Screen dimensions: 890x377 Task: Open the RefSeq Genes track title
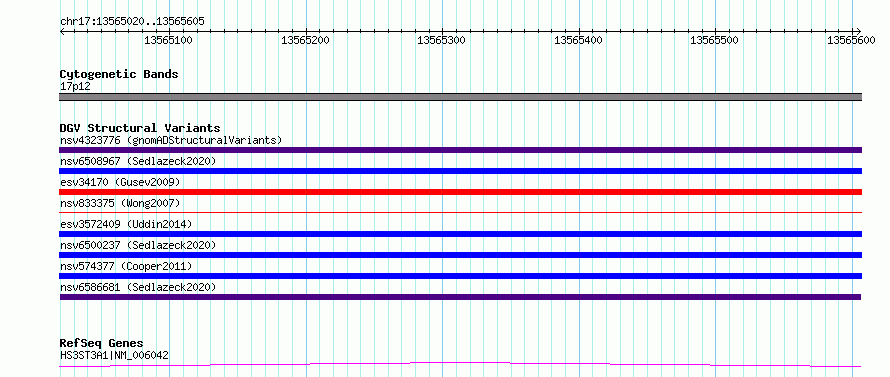point(102,344)
